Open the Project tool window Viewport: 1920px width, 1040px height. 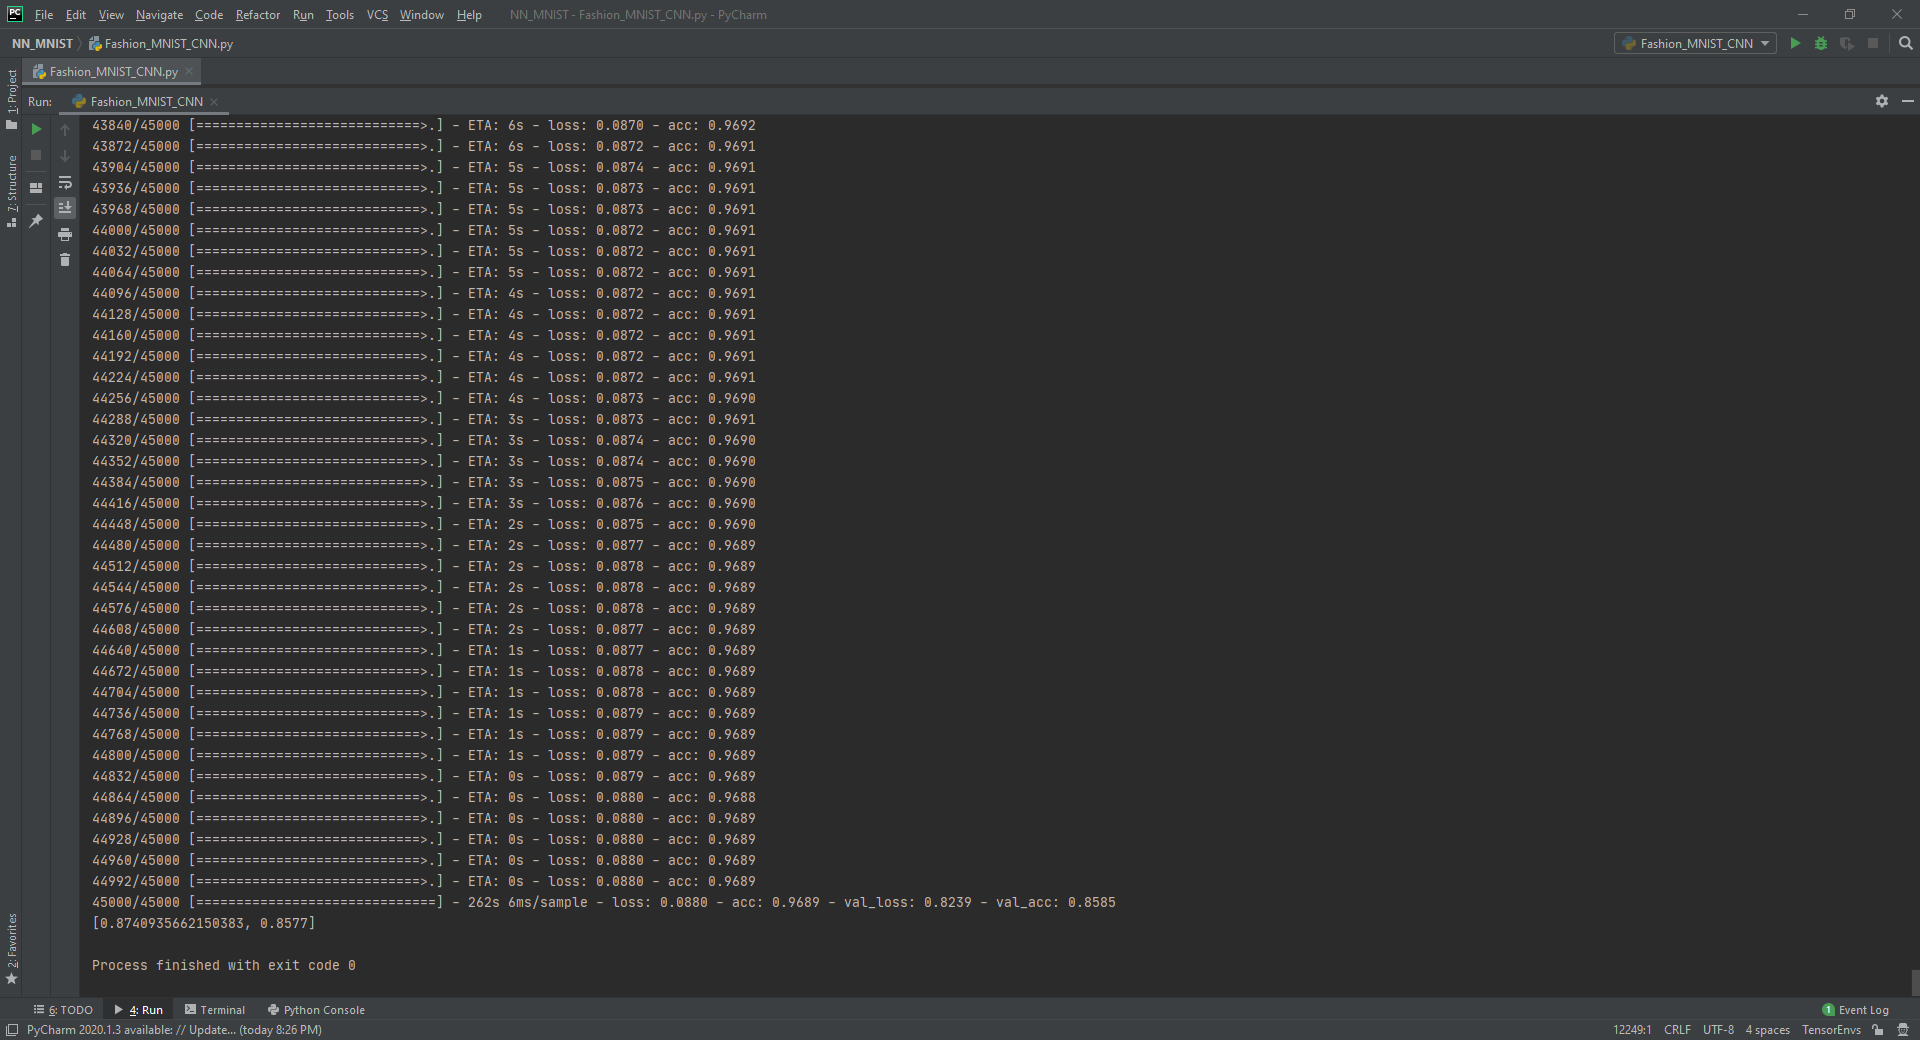(12, 99)
